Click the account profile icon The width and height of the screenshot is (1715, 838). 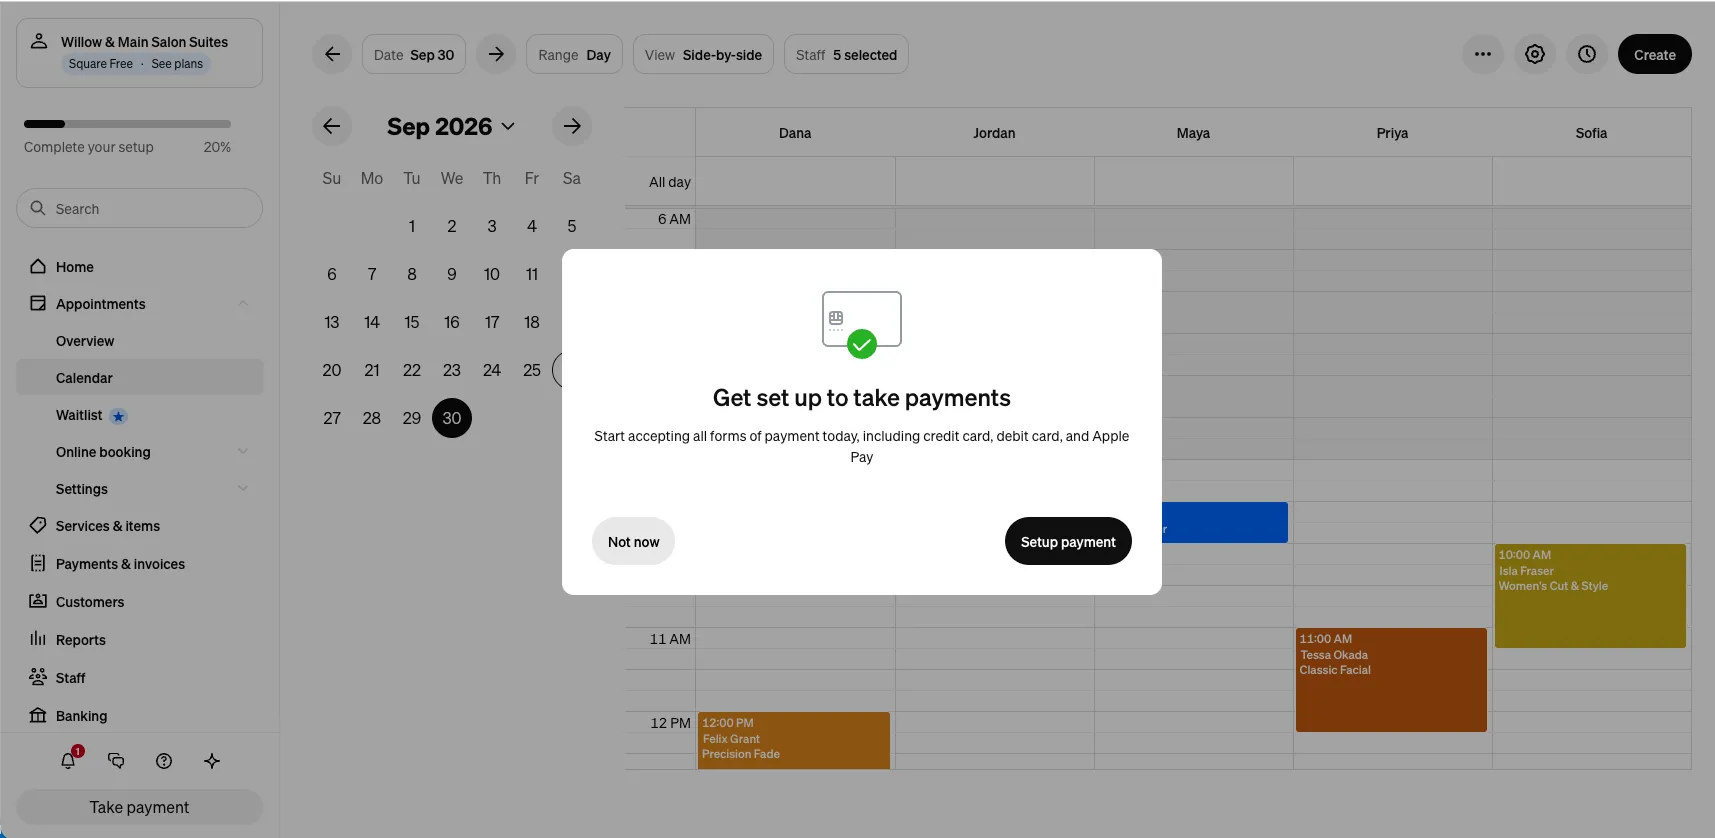click(39, 41)
